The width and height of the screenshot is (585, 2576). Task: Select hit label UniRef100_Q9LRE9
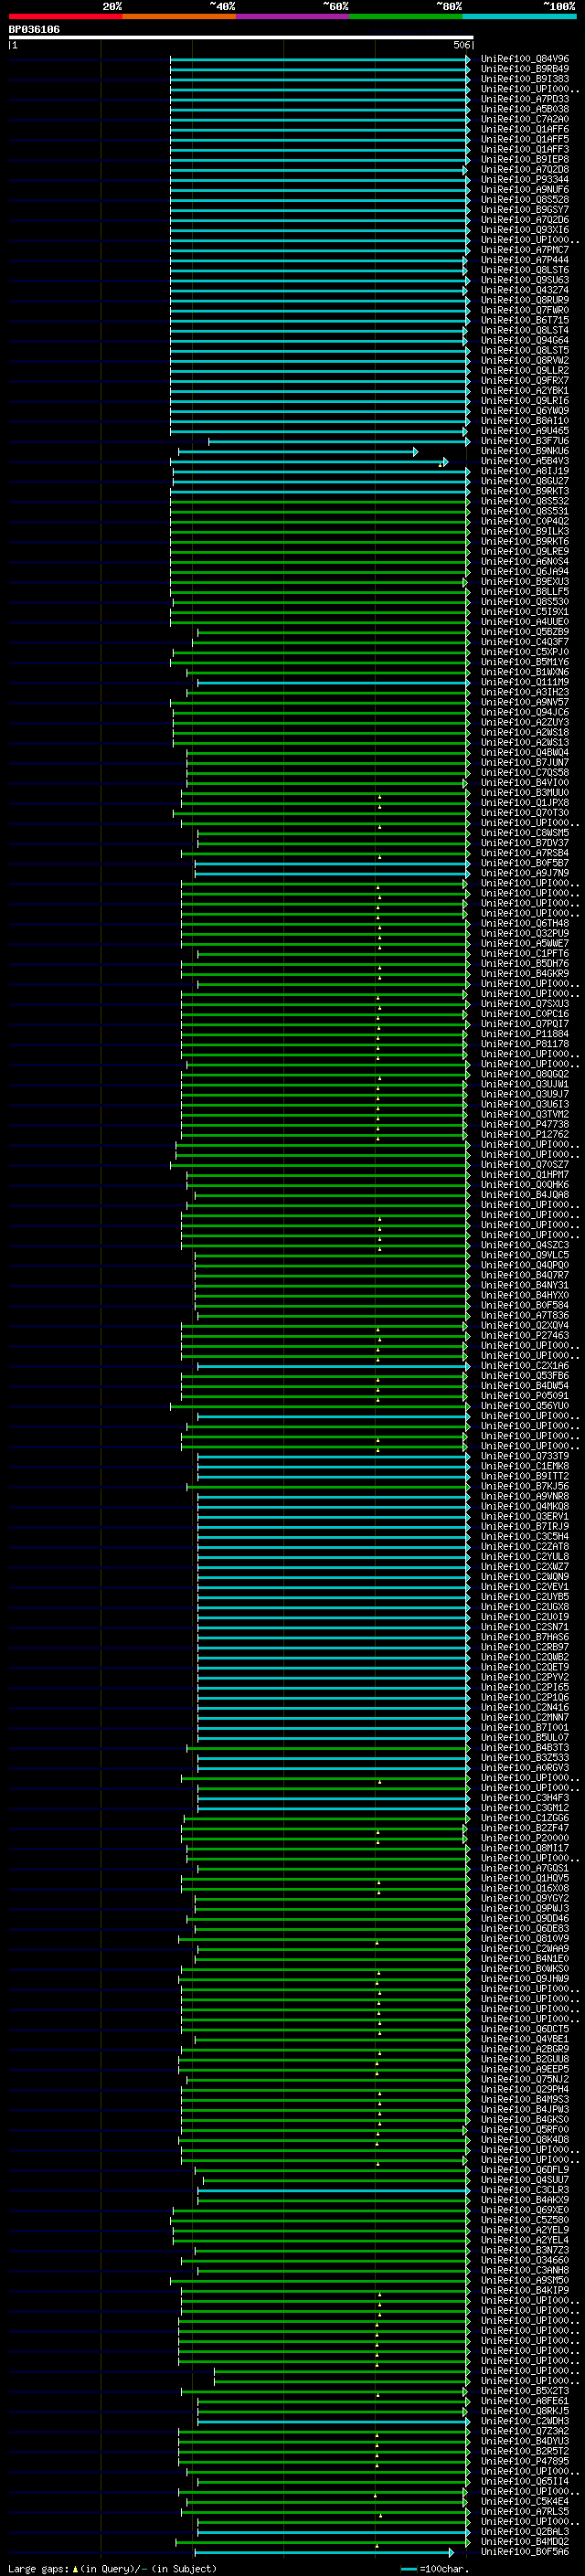[x=524, y=551]
